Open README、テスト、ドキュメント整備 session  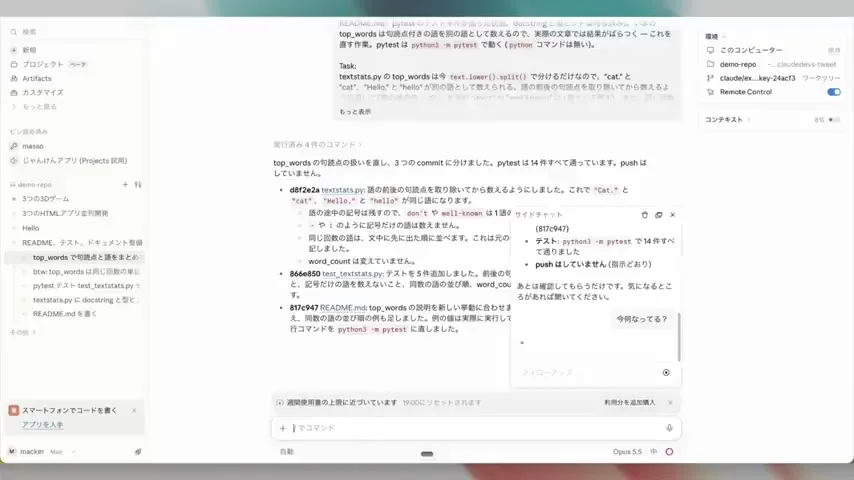click(82, 243)
